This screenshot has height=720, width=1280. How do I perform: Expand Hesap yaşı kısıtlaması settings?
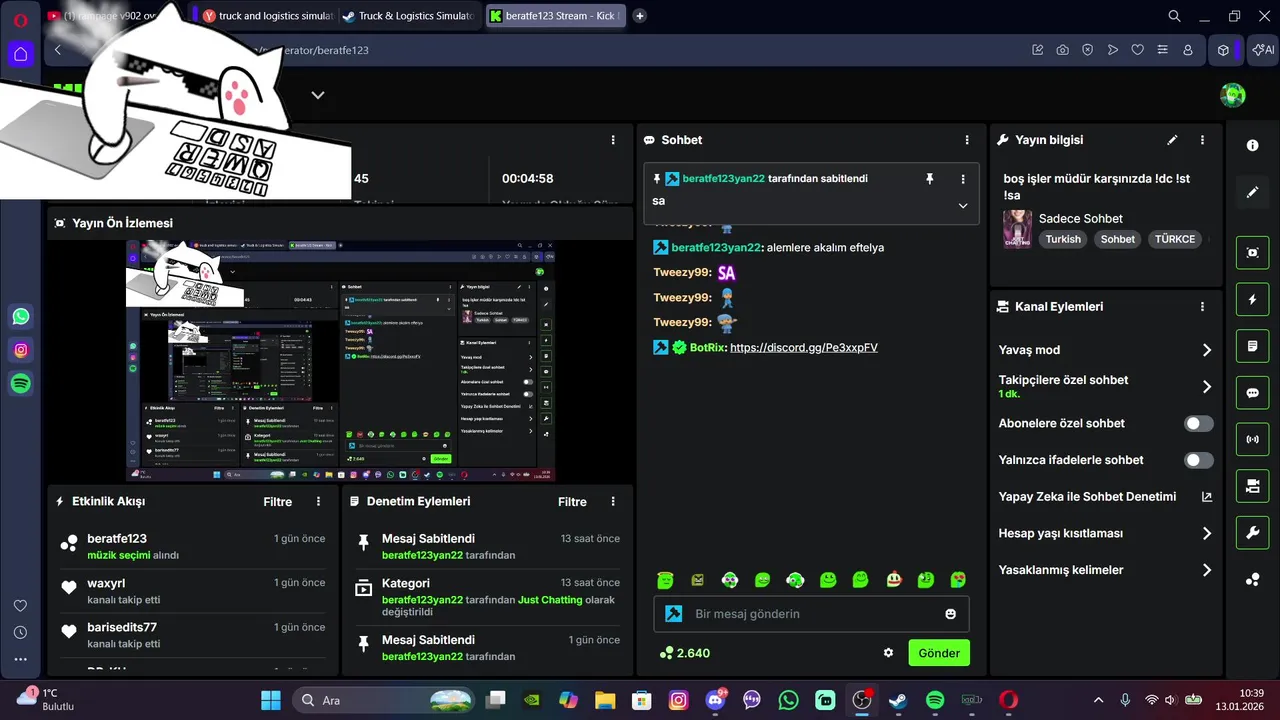click(x=1206, y=533)
